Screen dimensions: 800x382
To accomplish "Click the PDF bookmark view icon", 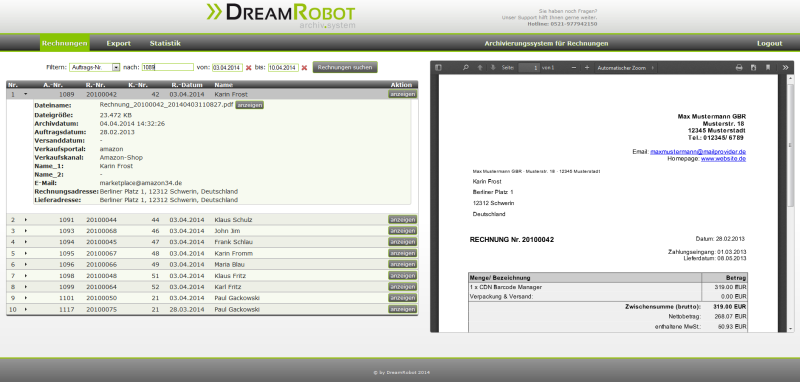I will (x=767, y=67).
